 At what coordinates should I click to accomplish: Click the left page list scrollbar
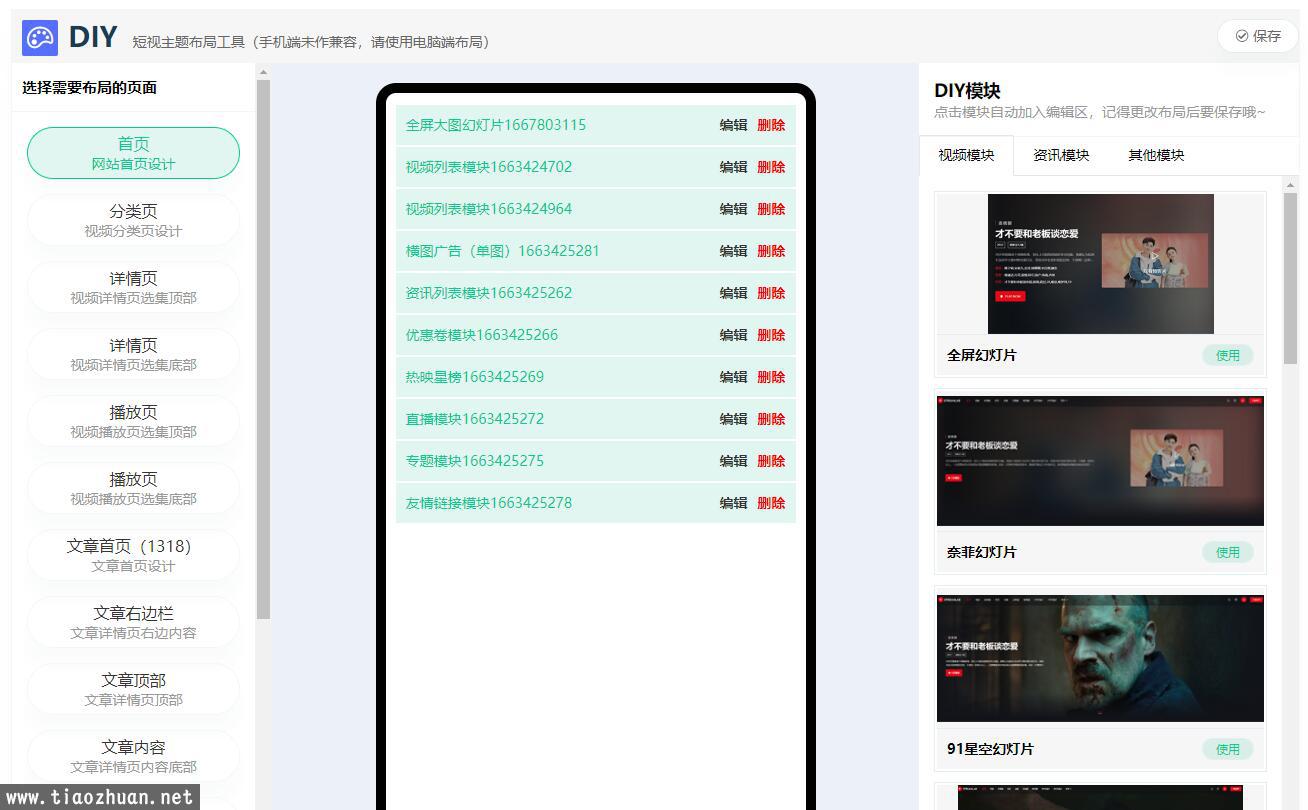pos(263,349)
